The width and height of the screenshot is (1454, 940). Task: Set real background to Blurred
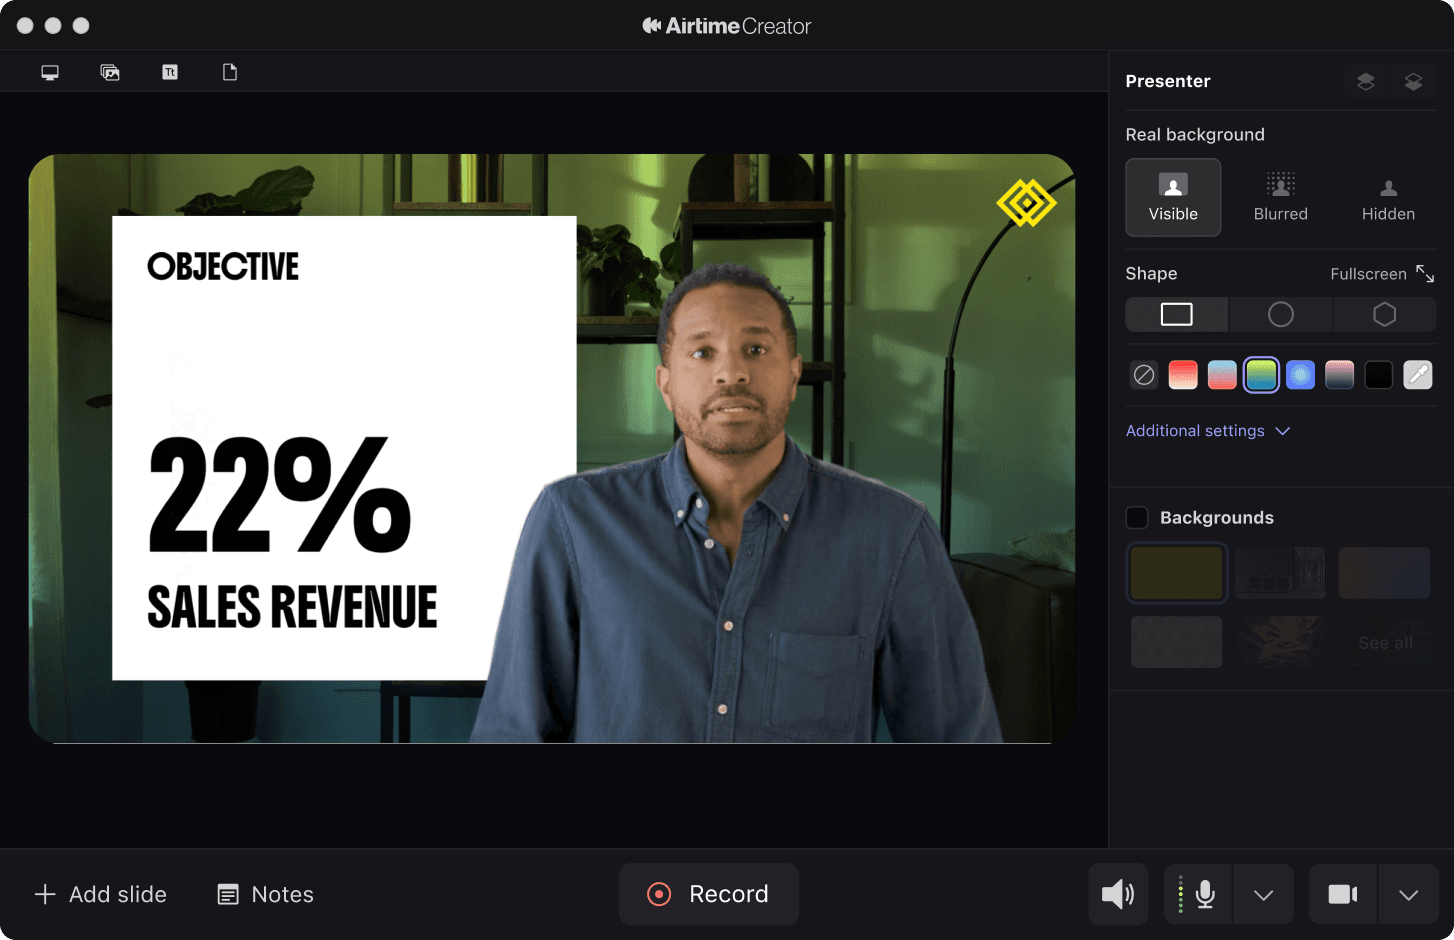click(x=1280, y=197)
